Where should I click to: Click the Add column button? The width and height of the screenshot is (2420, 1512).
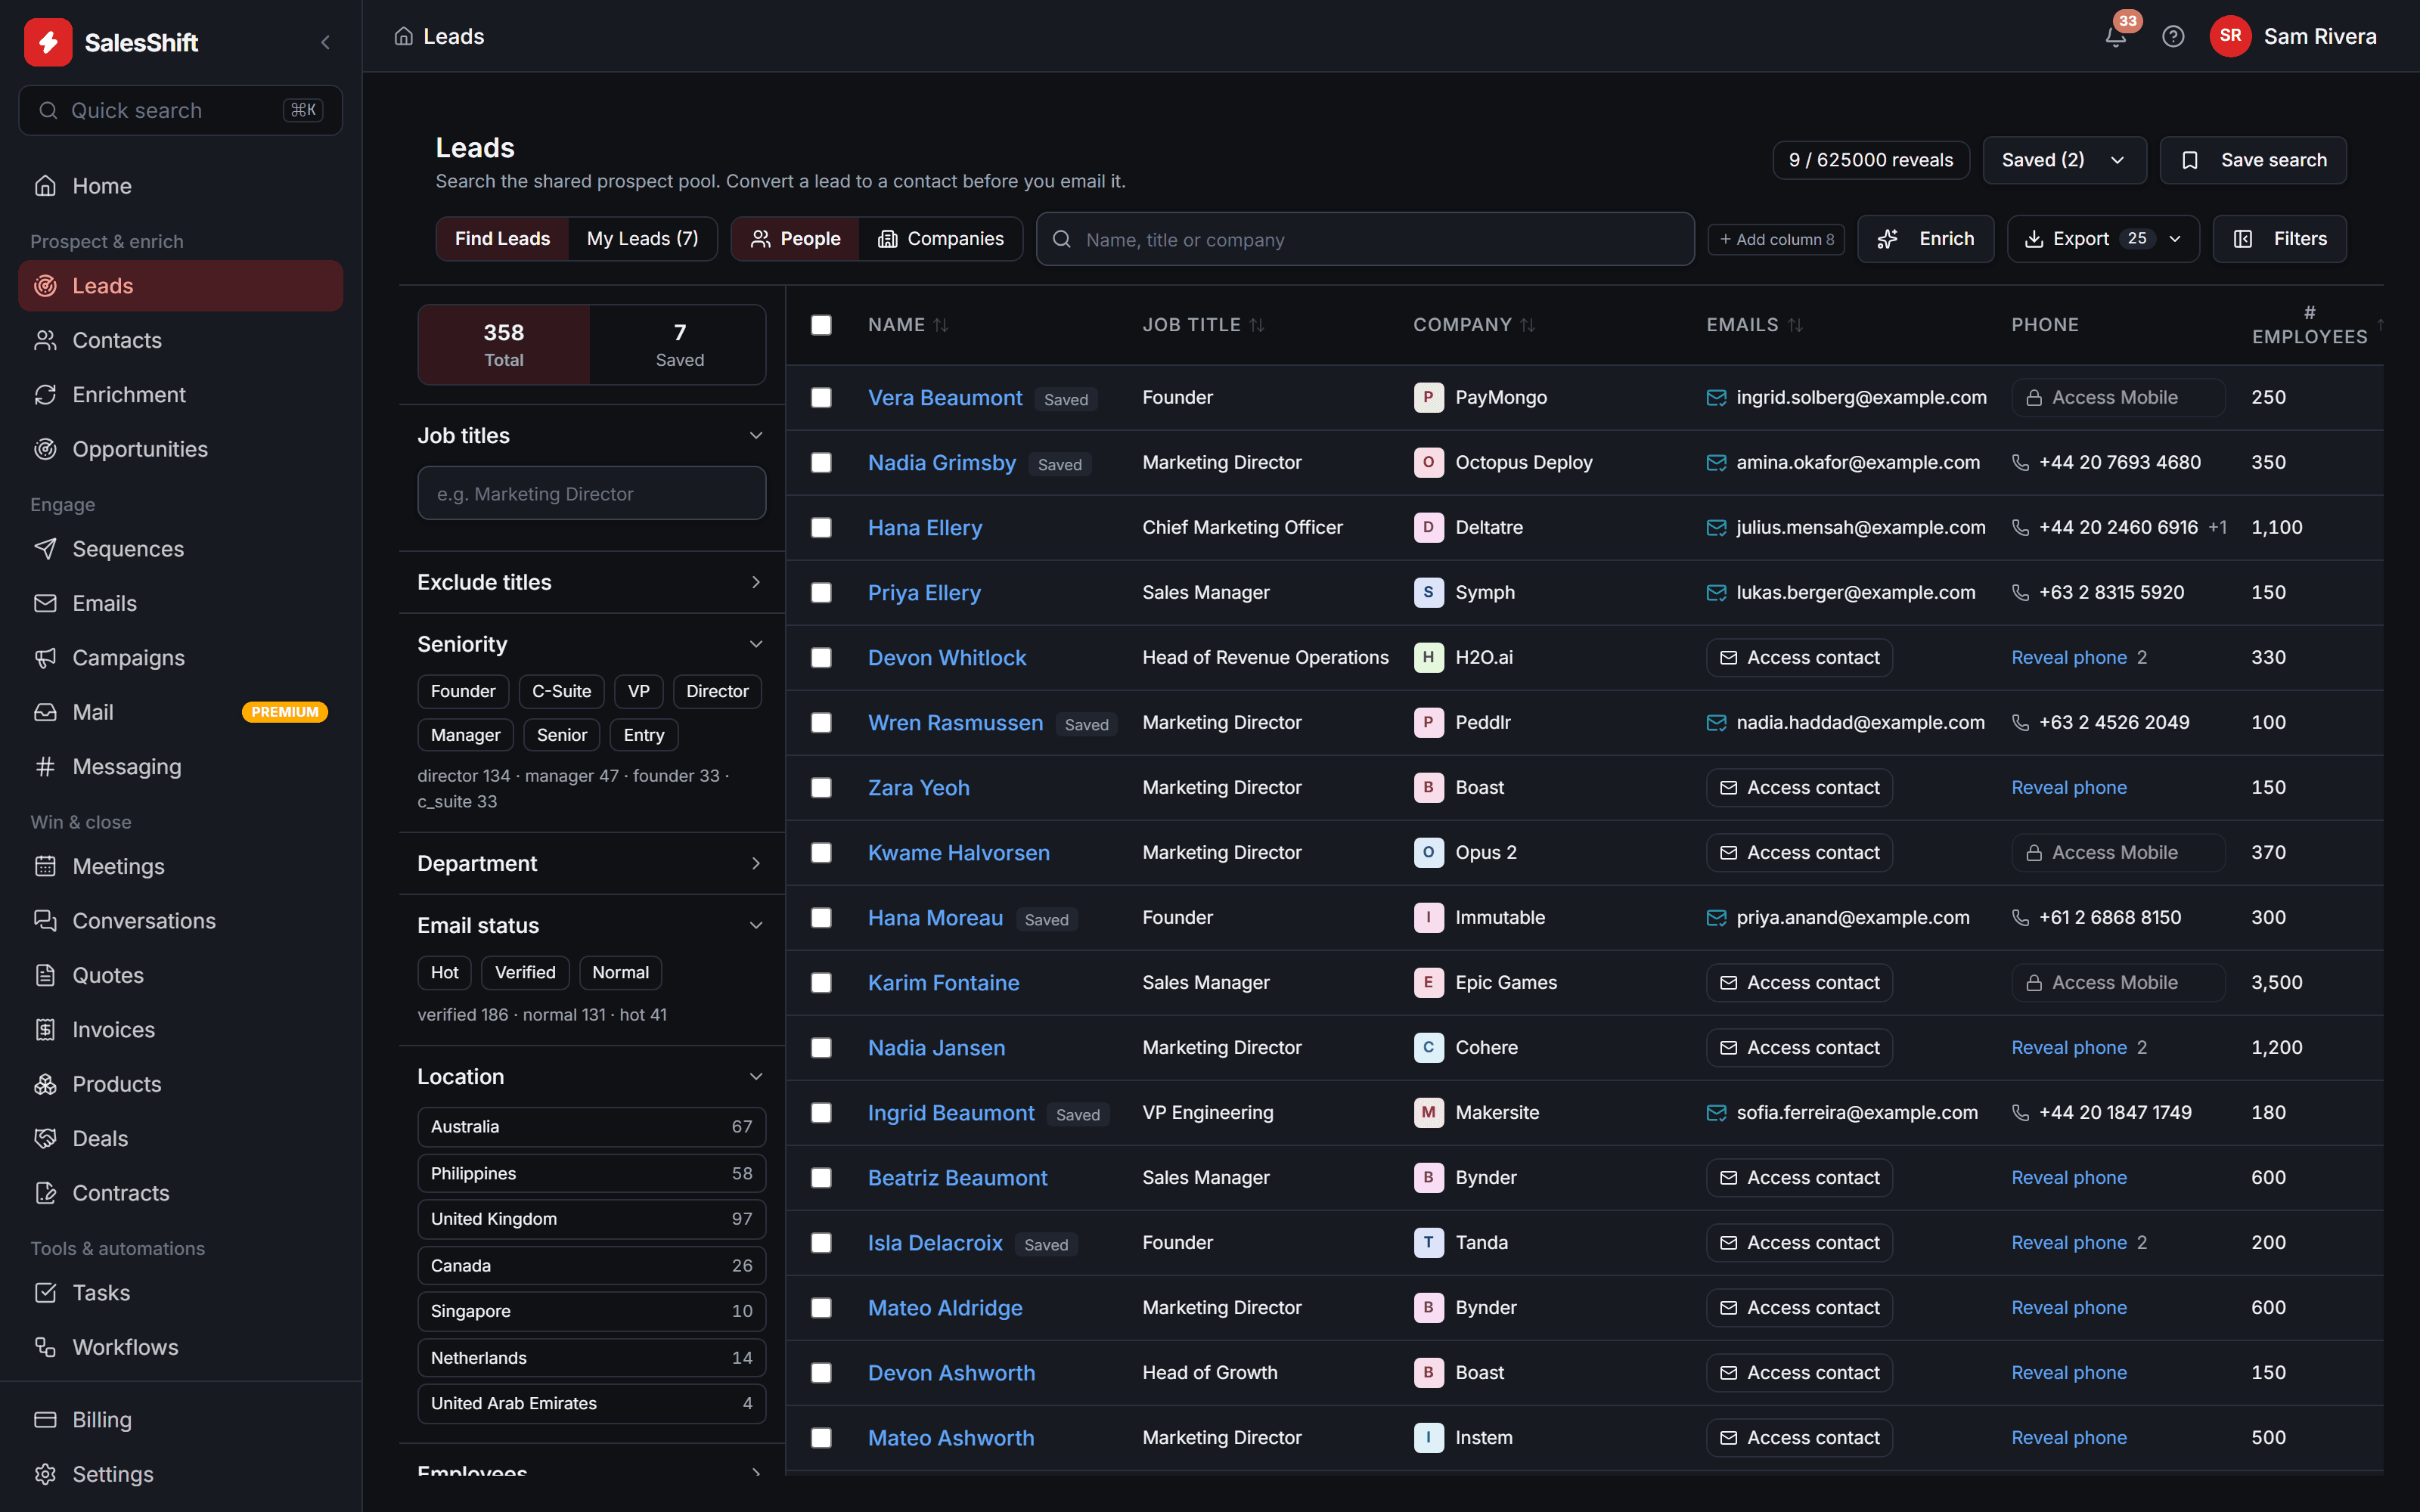[x=1776, y=240]
